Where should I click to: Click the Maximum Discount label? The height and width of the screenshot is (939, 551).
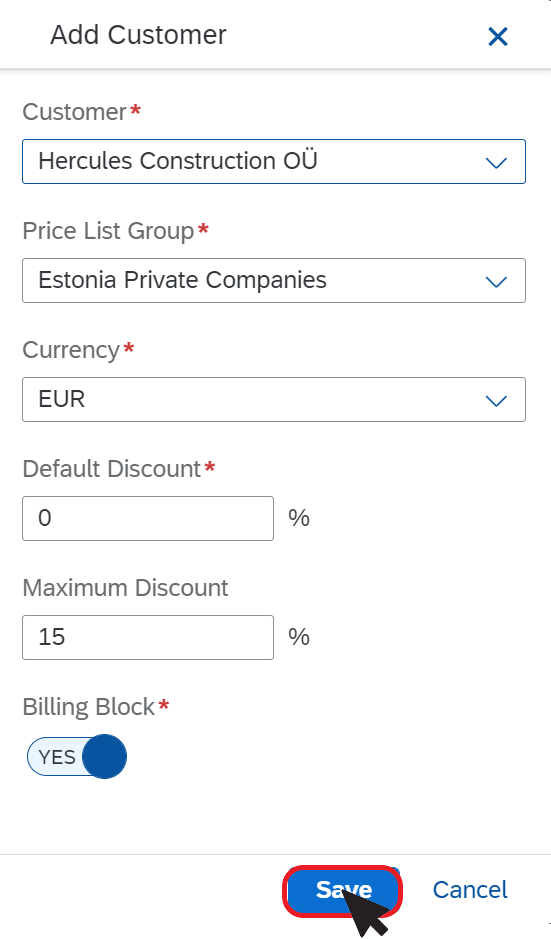pyautogui.click(x=125, y=588)
